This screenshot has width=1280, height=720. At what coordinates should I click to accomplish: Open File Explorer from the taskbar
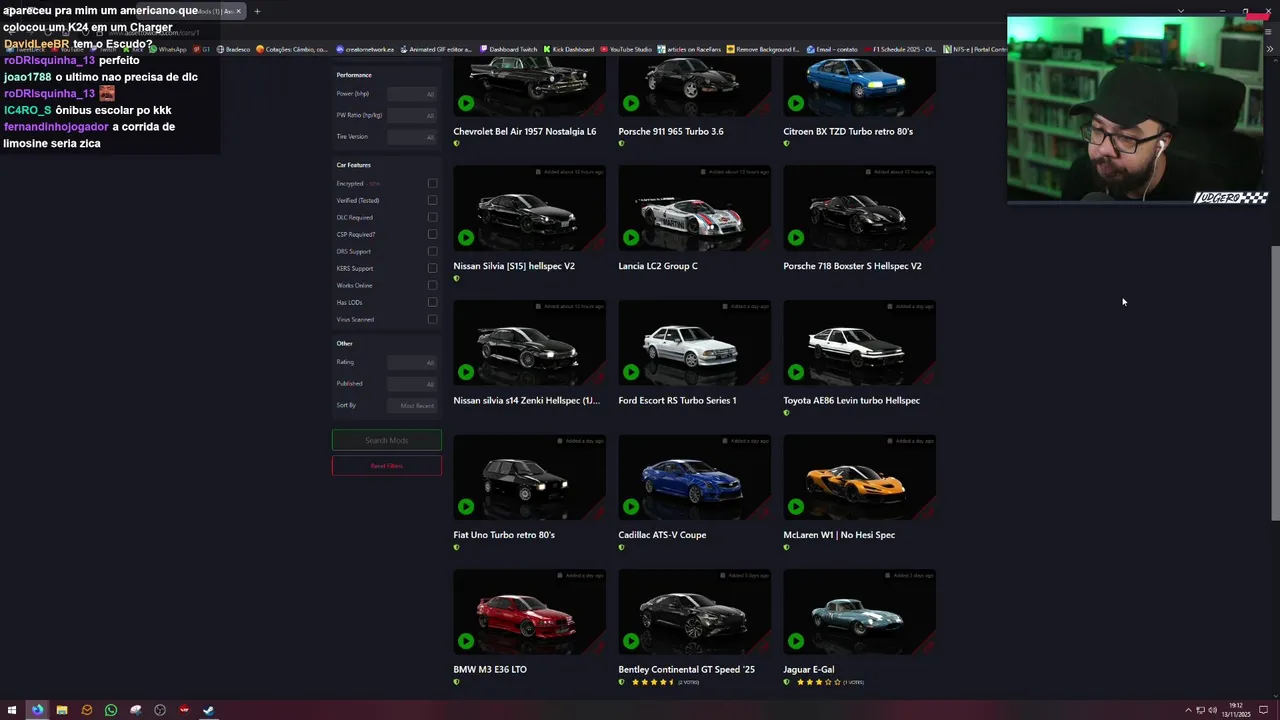(62, 710)
